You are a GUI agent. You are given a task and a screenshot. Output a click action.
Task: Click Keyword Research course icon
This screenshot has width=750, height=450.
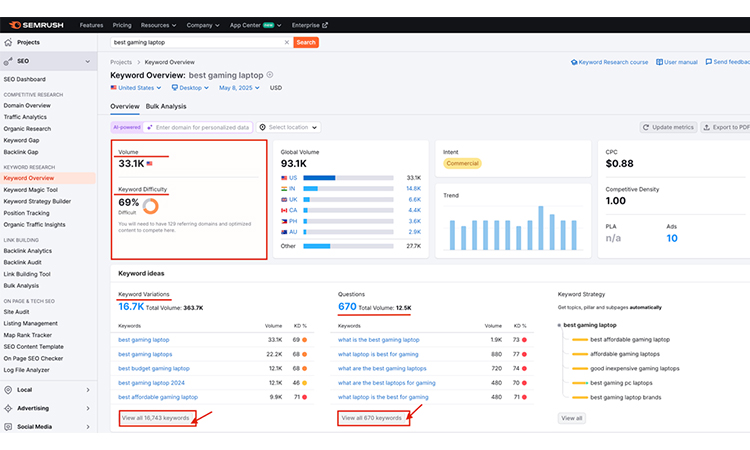(574, 62)
